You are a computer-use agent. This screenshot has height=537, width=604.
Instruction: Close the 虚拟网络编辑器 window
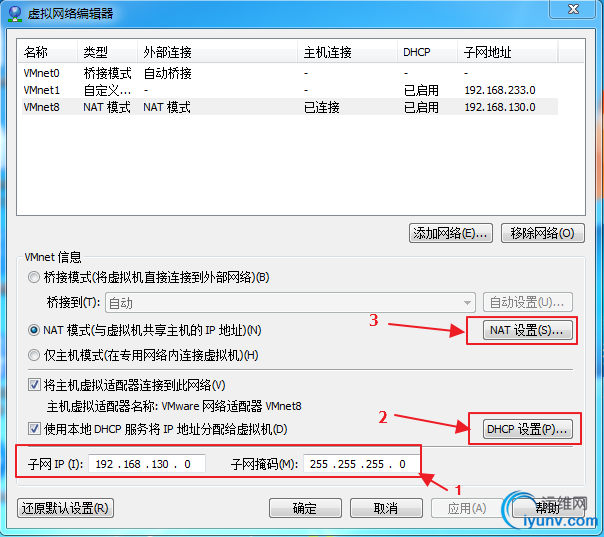[573, 9]
